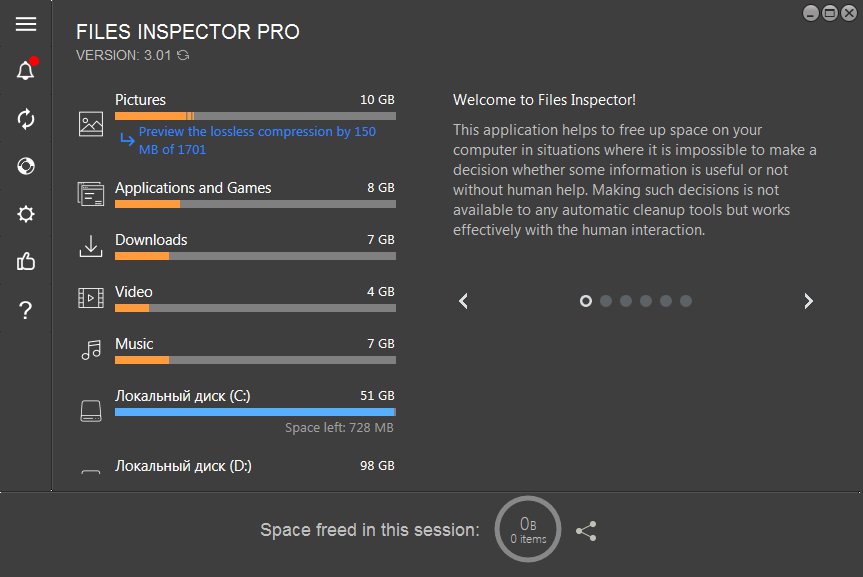Open the next welcome slide

click(808, 300)
